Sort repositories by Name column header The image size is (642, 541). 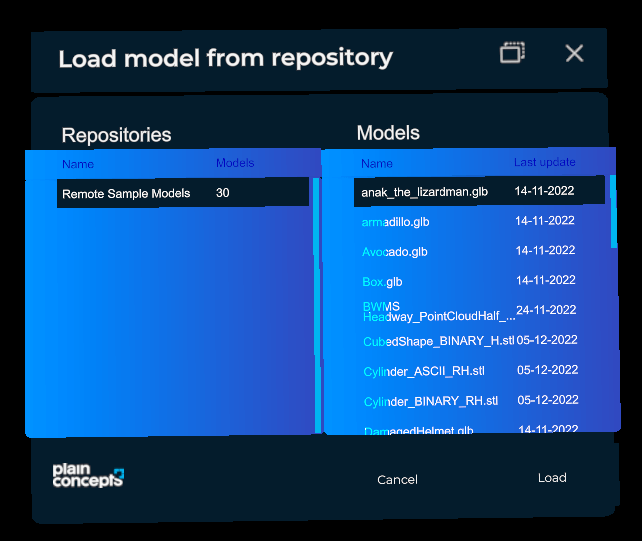click(78, 164)
